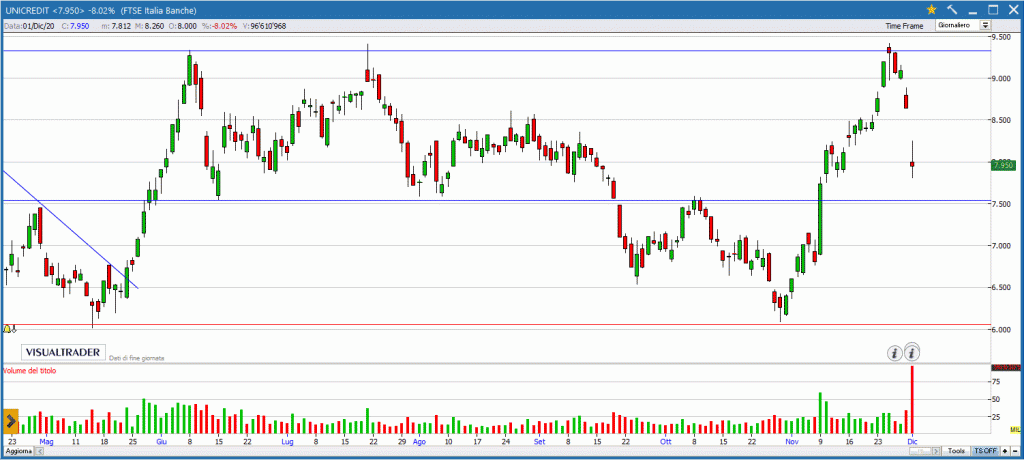Click the VISUALTRADER logo button
This screenshot has height=460, width=1024.
pos(63,352)
